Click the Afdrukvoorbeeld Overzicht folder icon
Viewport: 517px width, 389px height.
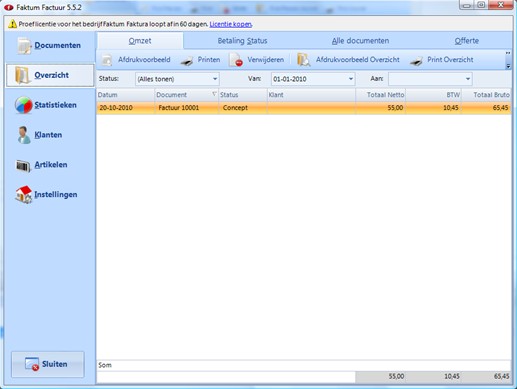(303, 60)
